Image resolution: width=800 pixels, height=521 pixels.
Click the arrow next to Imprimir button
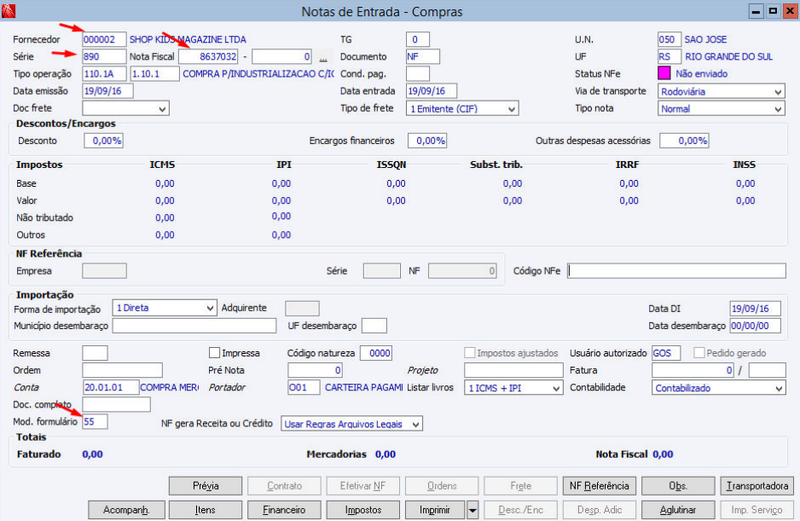472,510
